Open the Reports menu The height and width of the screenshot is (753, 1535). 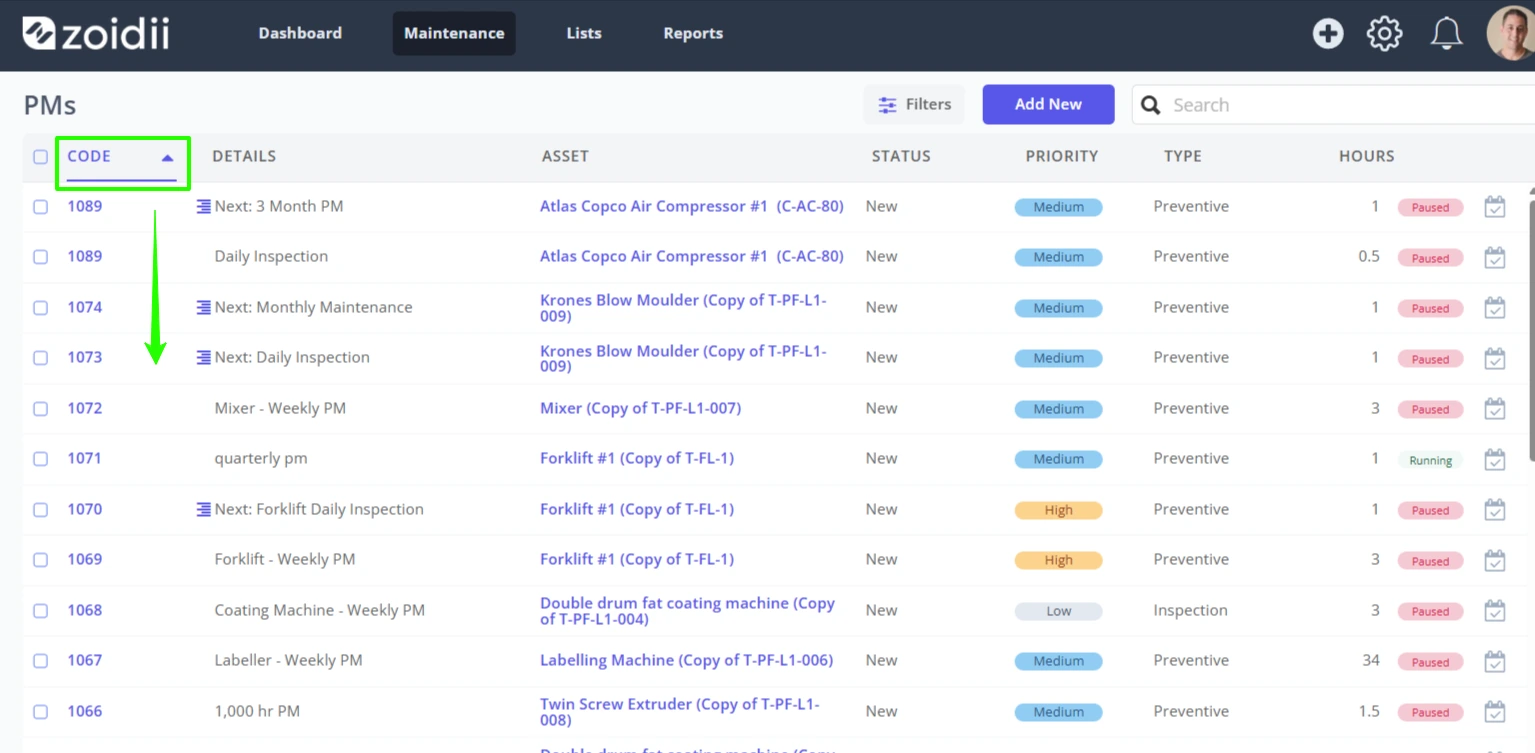pyautogui.click(x=693, y=33)
